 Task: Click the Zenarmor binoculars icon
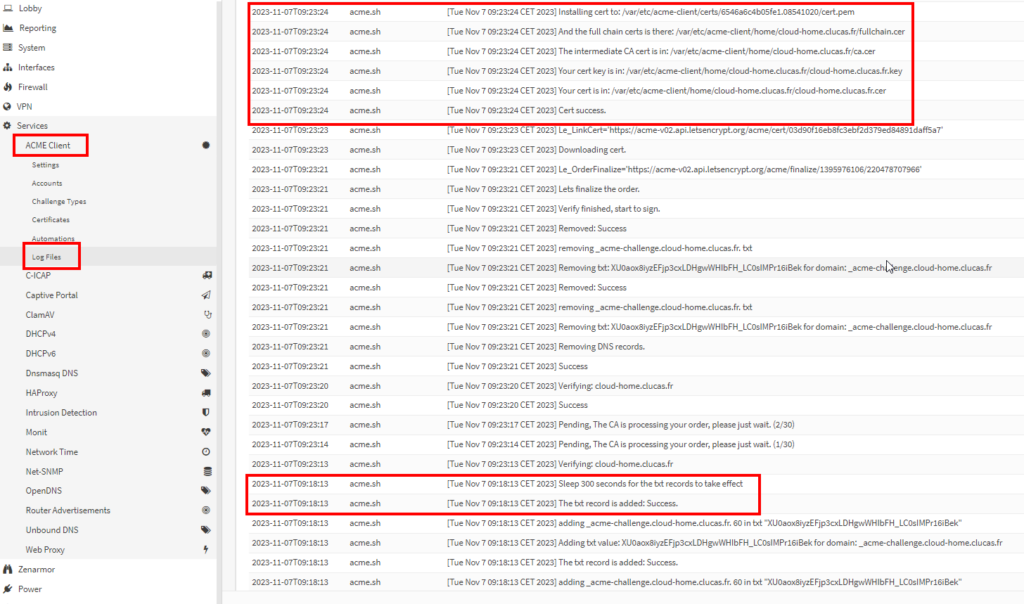coord(9,569)
